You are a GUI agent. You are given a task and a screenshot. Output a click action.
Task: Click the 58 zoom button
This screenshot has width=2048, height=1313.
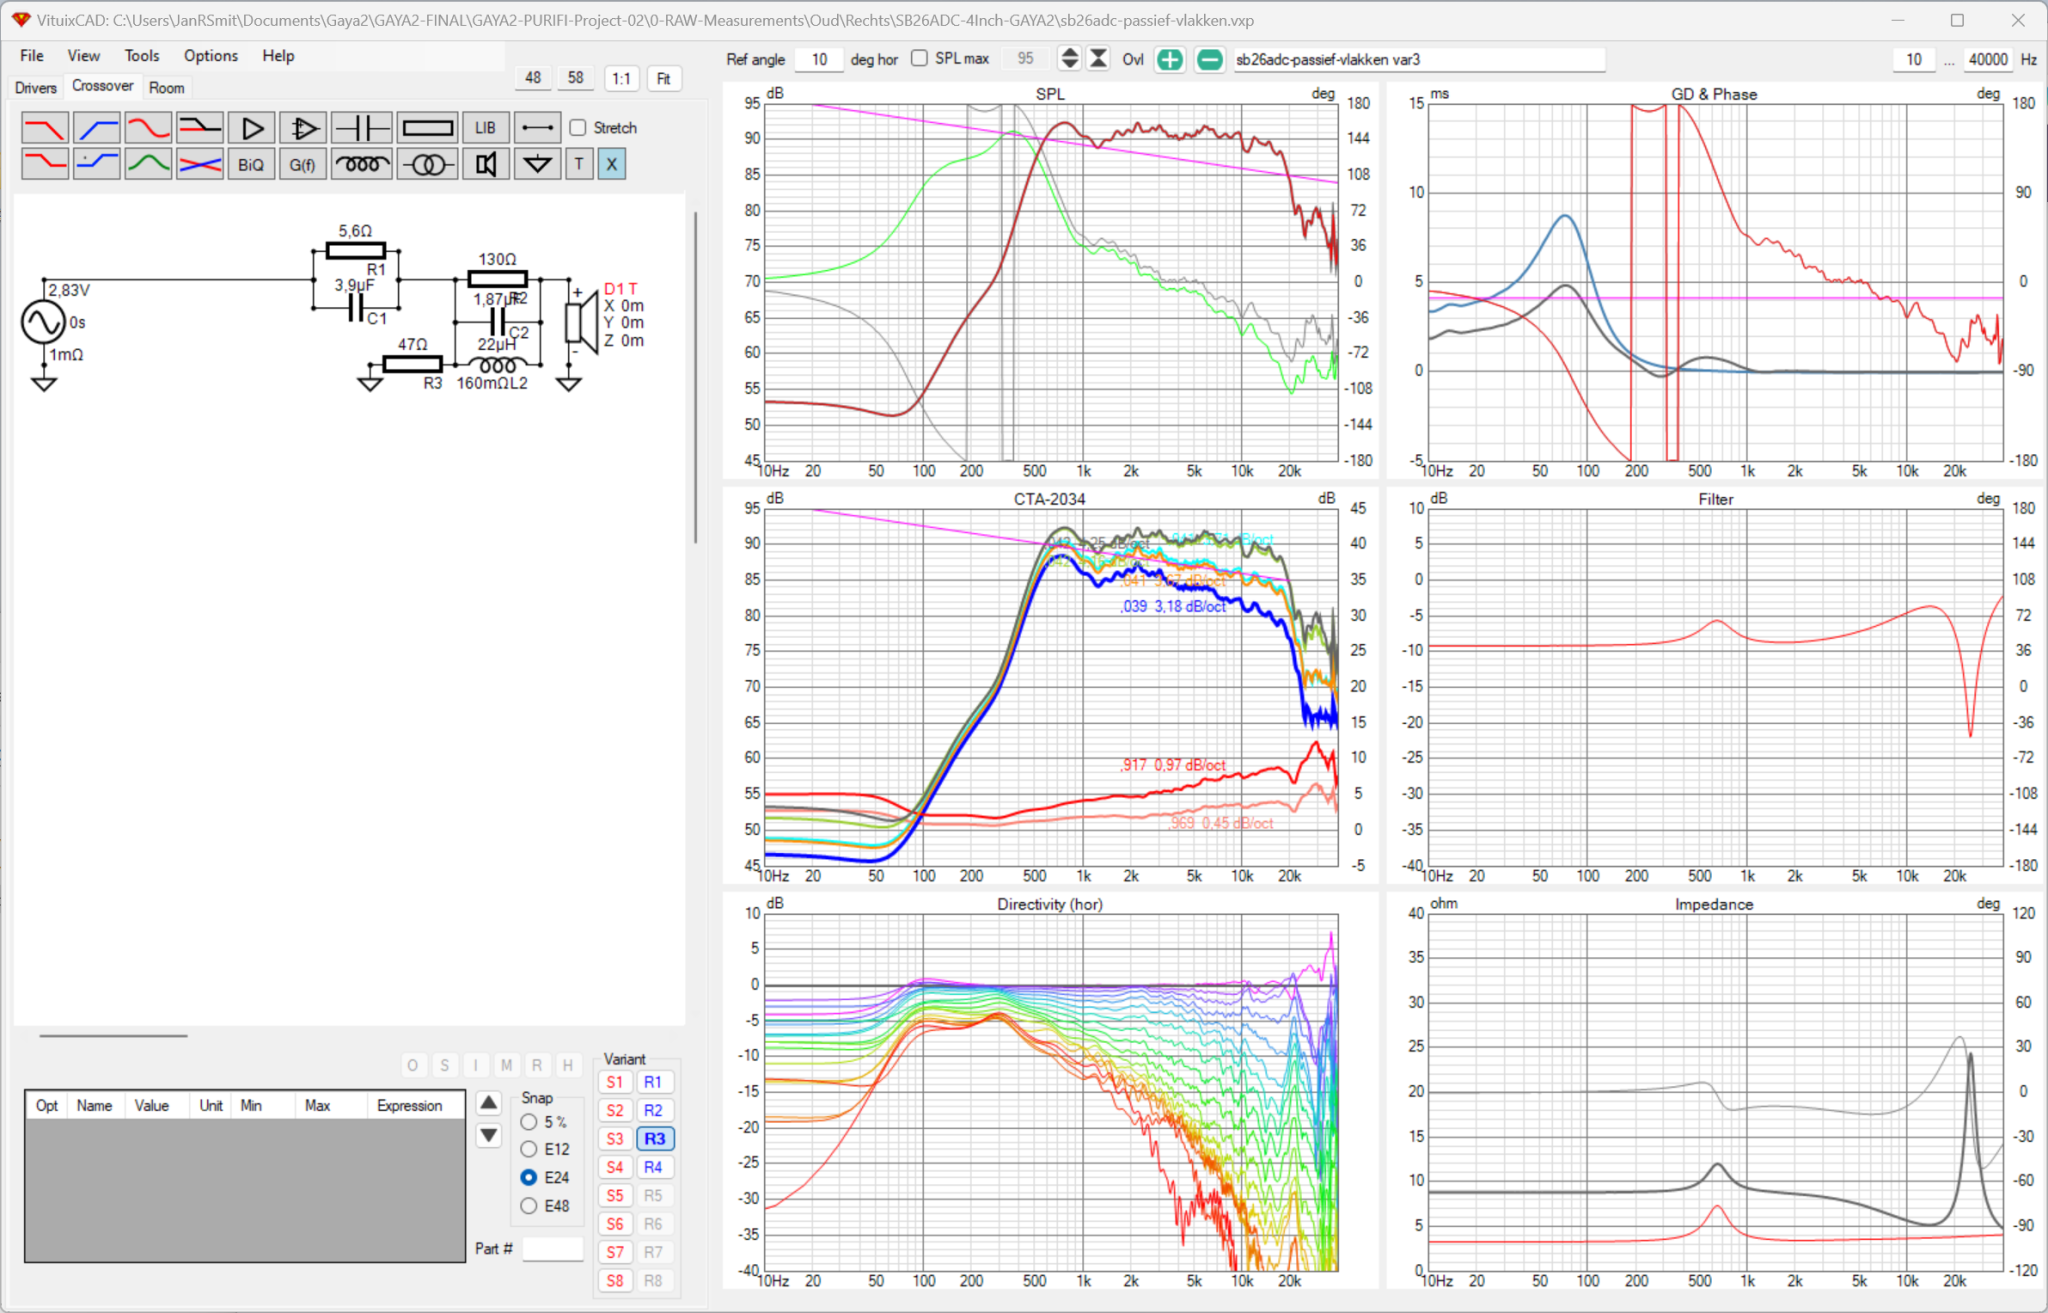pyautogui.click(x=576, y=78)
